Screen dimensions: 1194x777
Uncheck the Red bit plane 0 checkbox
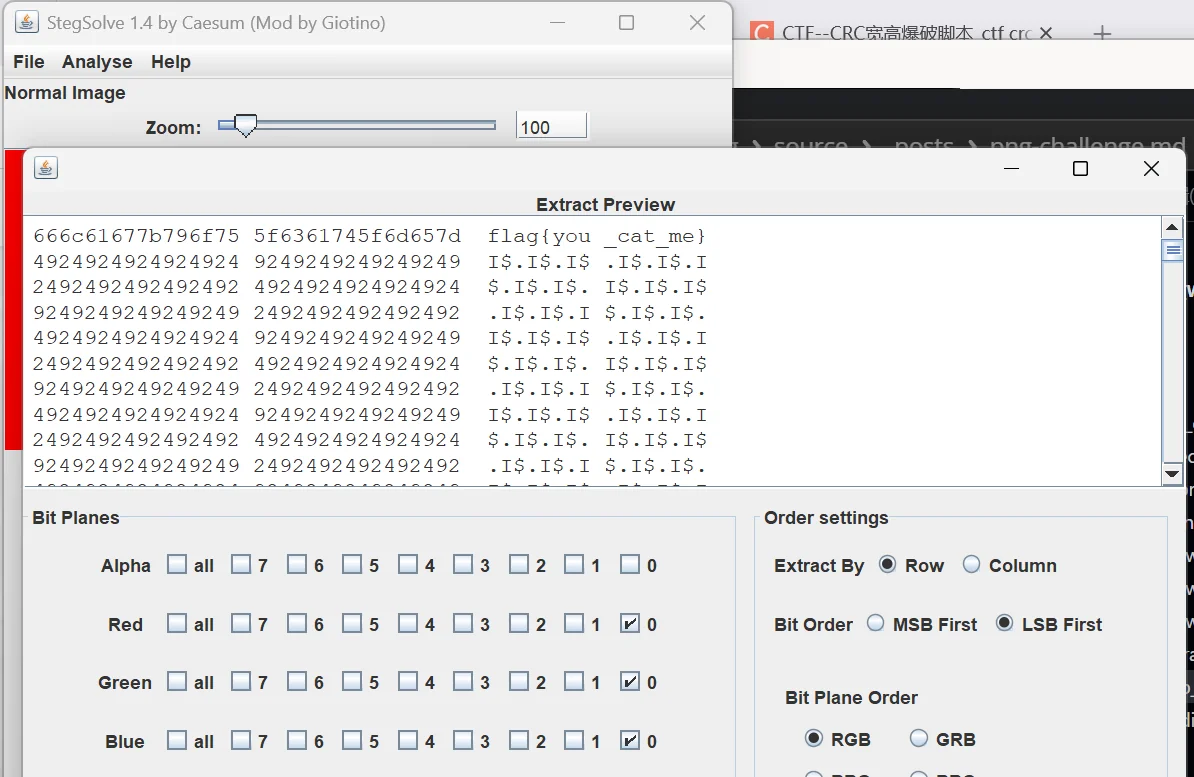630,624
